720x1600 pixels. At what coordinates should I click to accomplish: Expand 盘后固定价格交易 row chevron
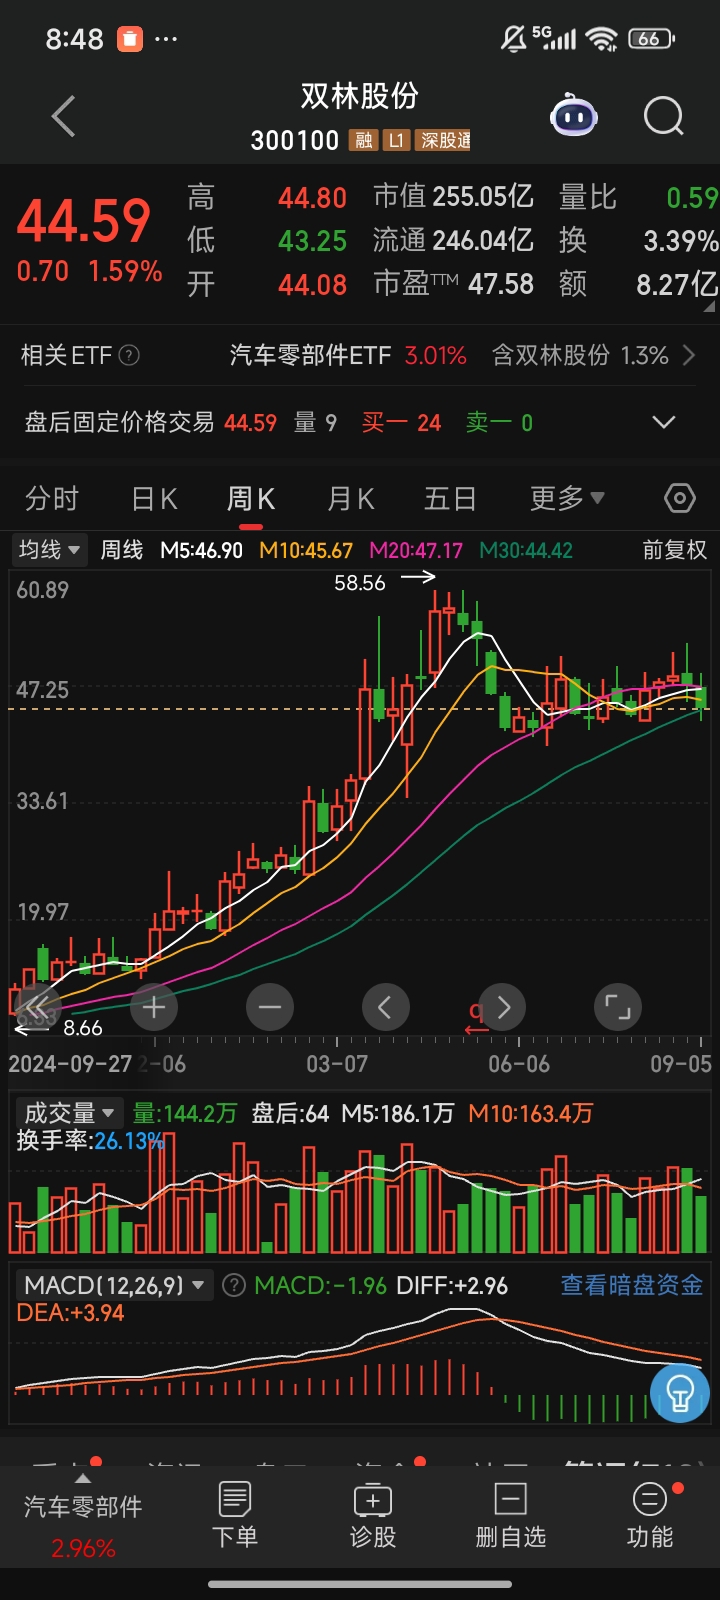pyautogui.click(x=664, y=422)
